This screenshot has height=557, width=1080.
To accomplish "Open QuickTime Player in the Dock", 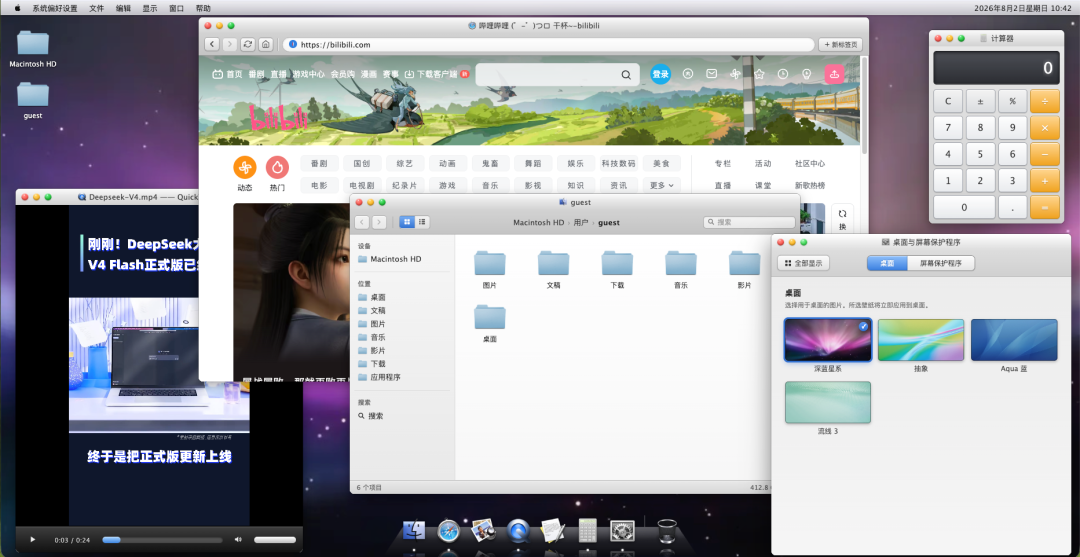I will (x=518, y=531).
